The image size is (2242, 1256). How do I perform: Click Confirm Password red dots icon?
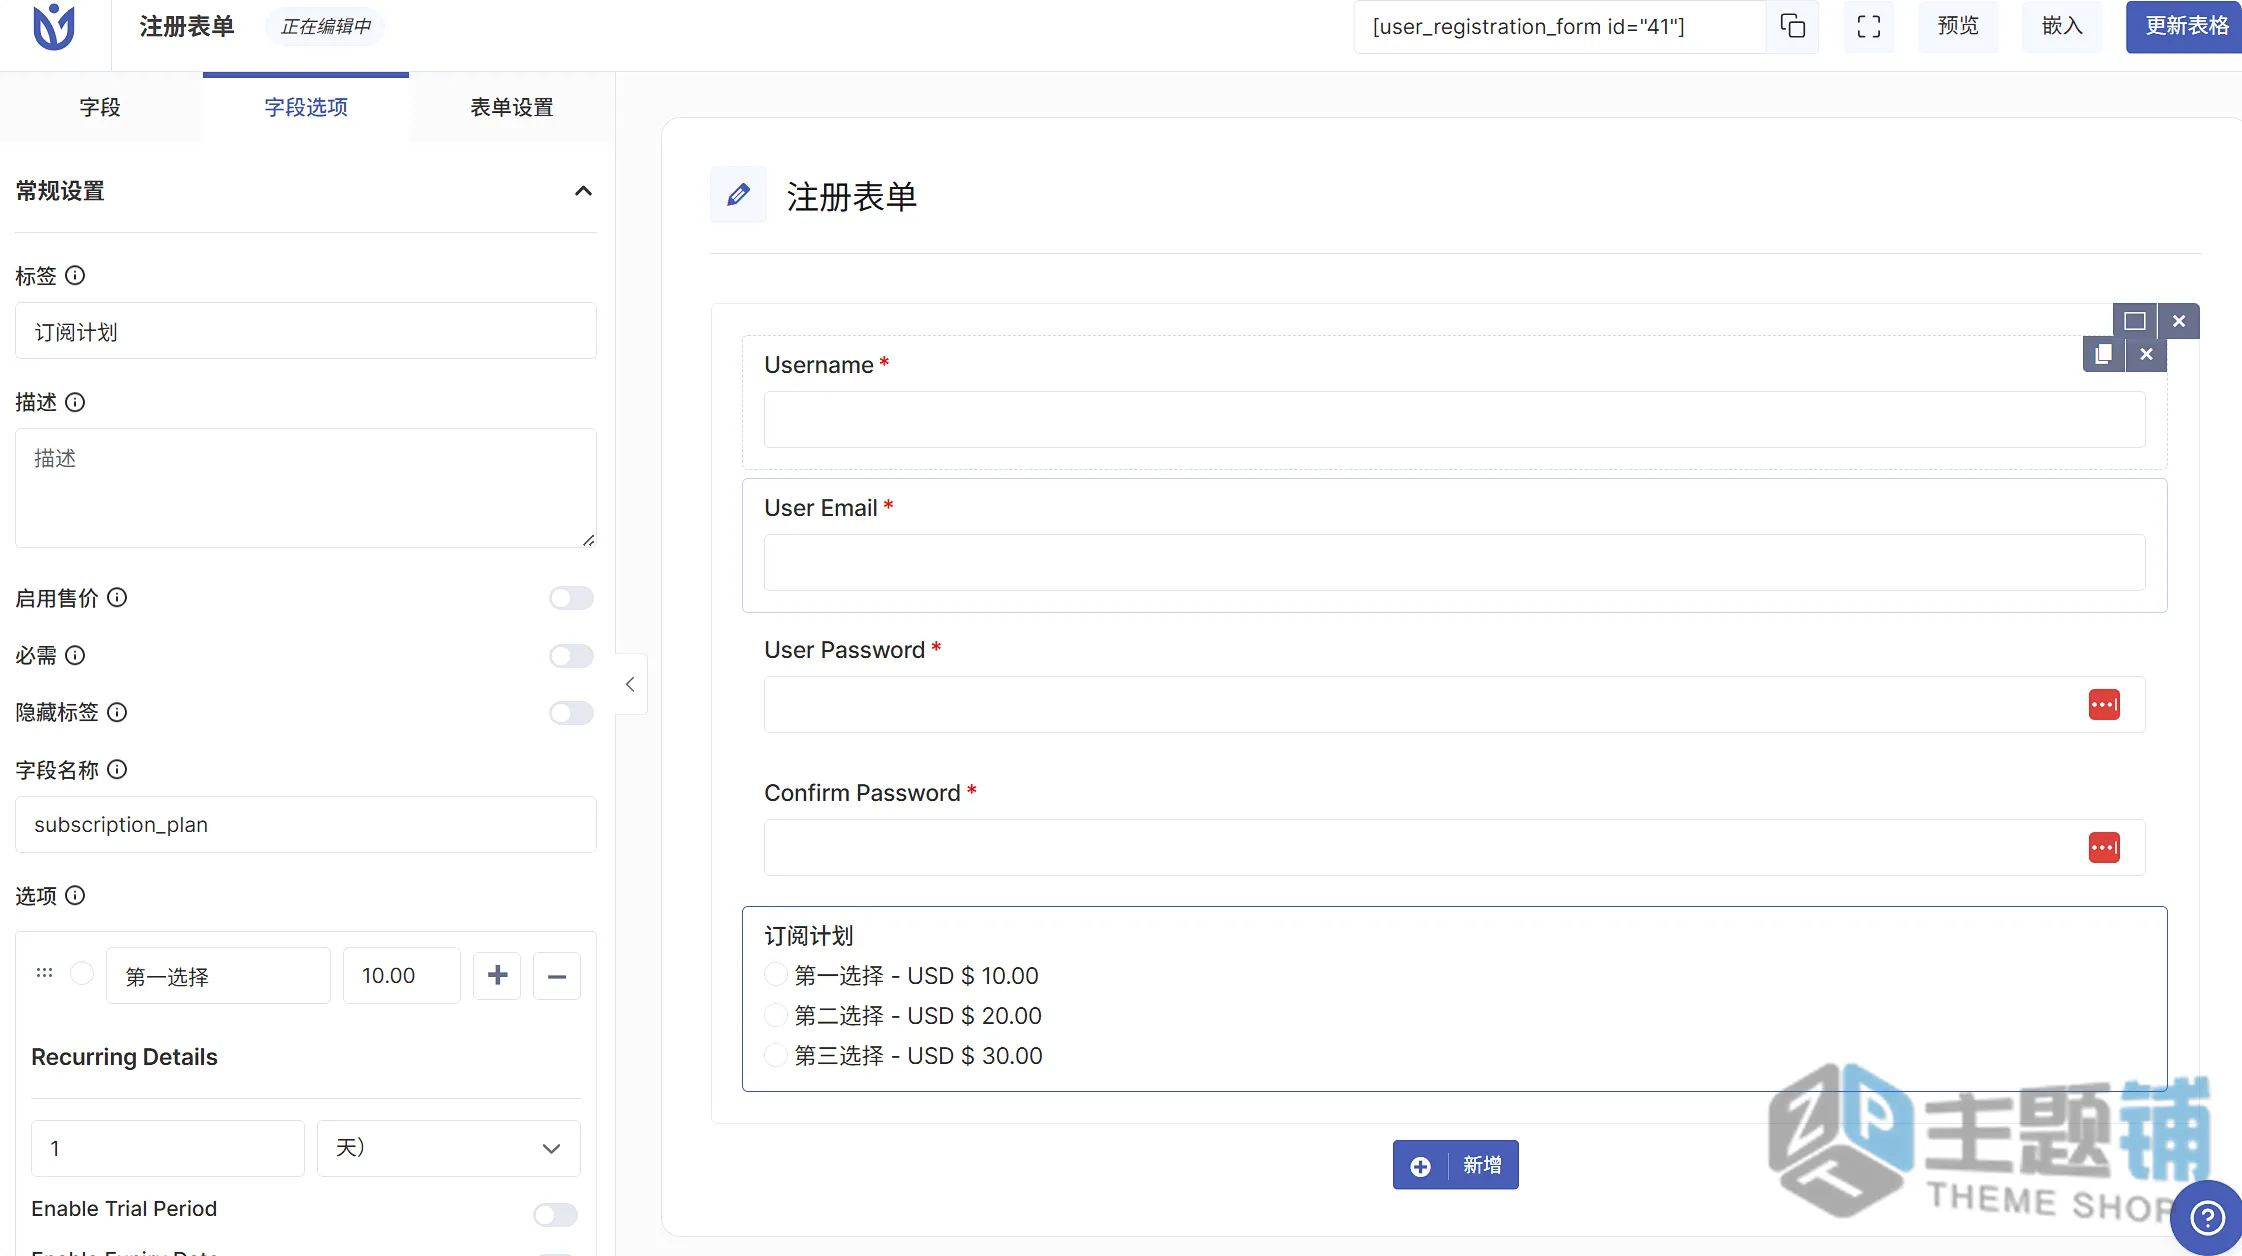2104,848
